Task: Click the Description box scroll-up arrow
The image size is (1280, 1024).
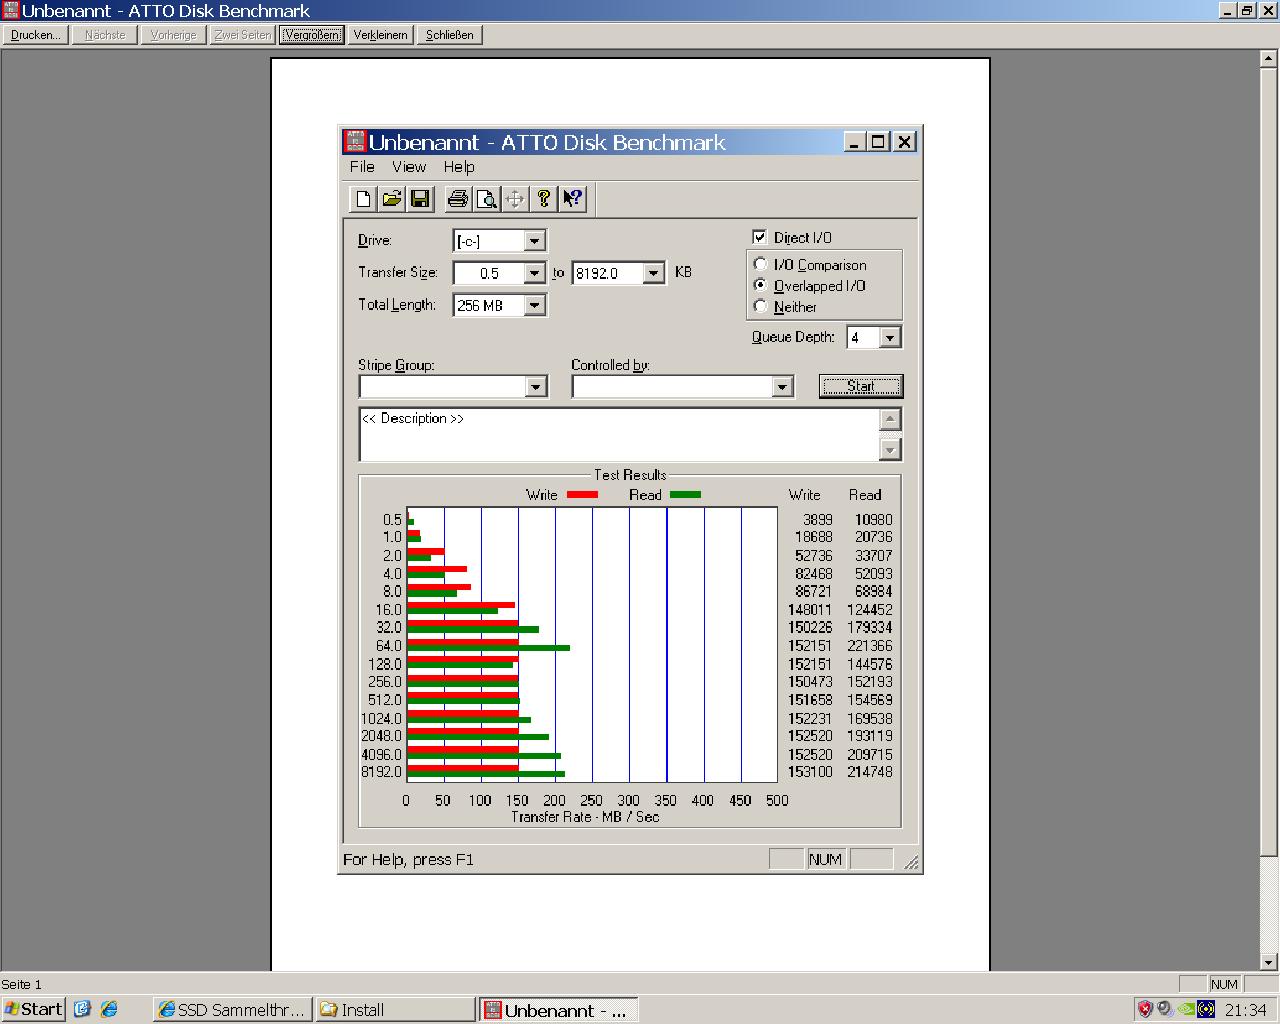Action: [890, 419]
